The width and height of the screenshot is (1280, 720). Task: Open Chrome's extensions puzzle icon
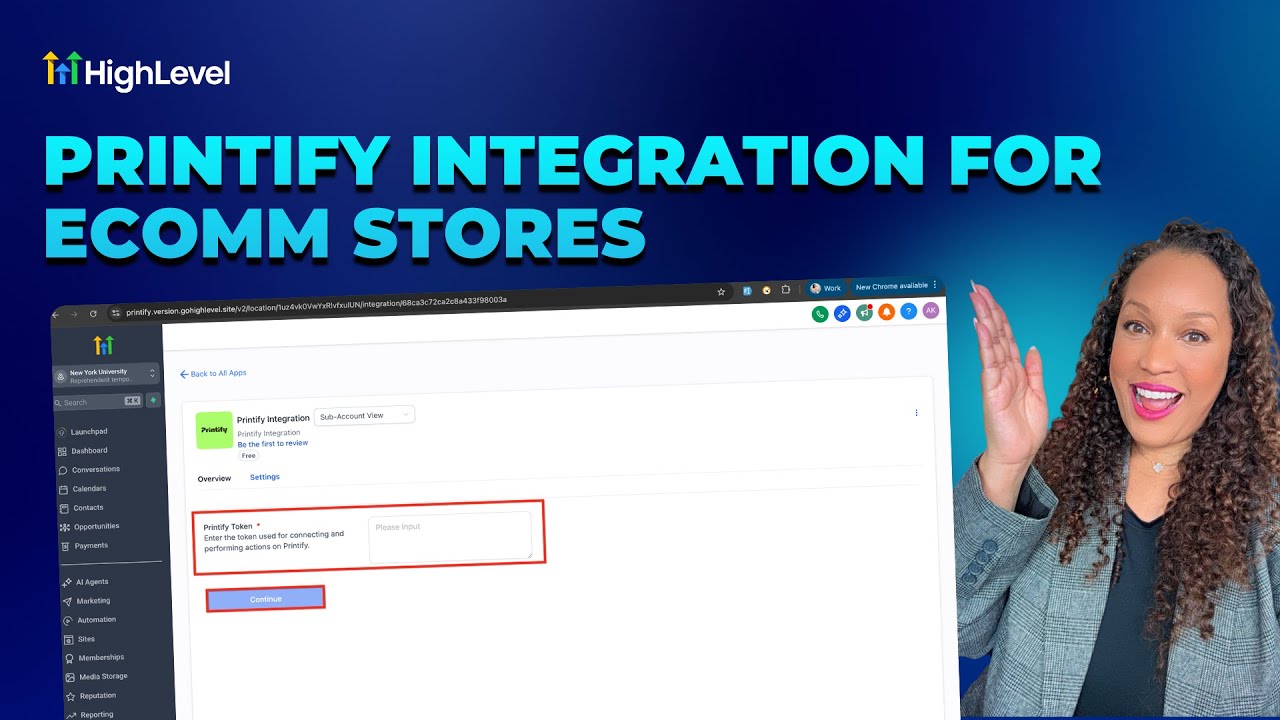click(786, 290)
